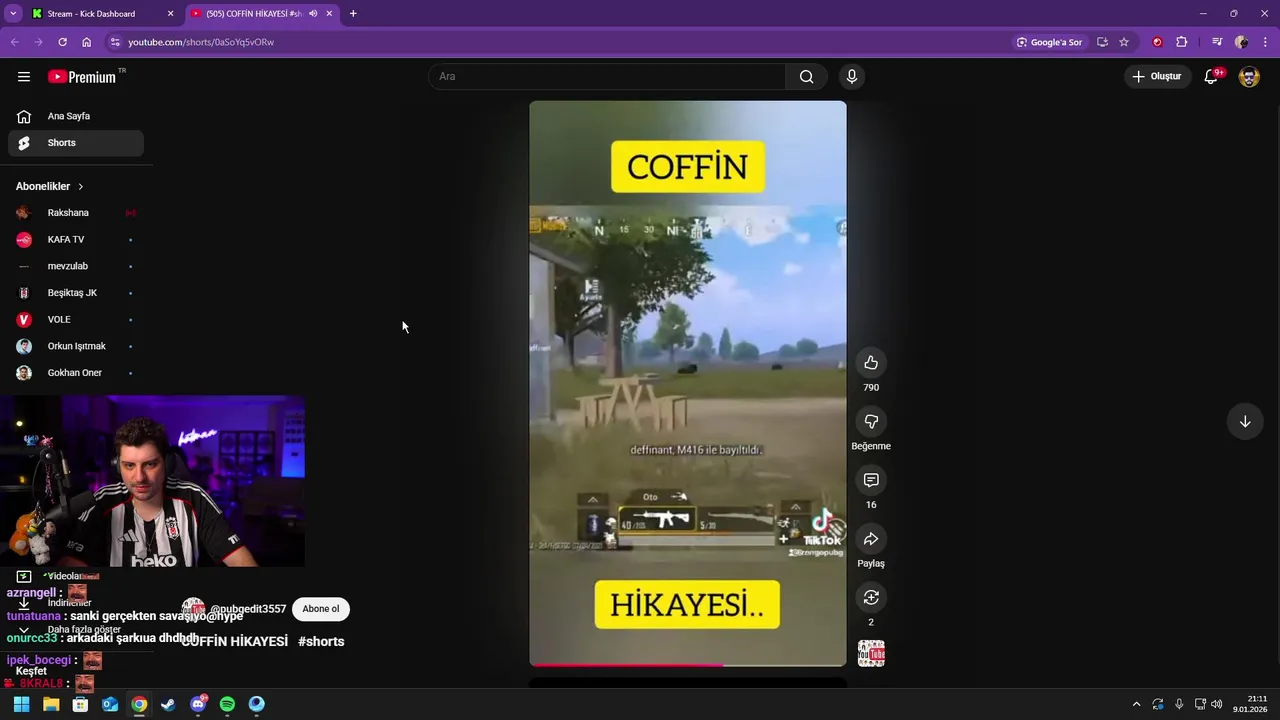The image size is (1280, 720).
Task: Open mevzulab subscription channel
Action: (76, 266)
